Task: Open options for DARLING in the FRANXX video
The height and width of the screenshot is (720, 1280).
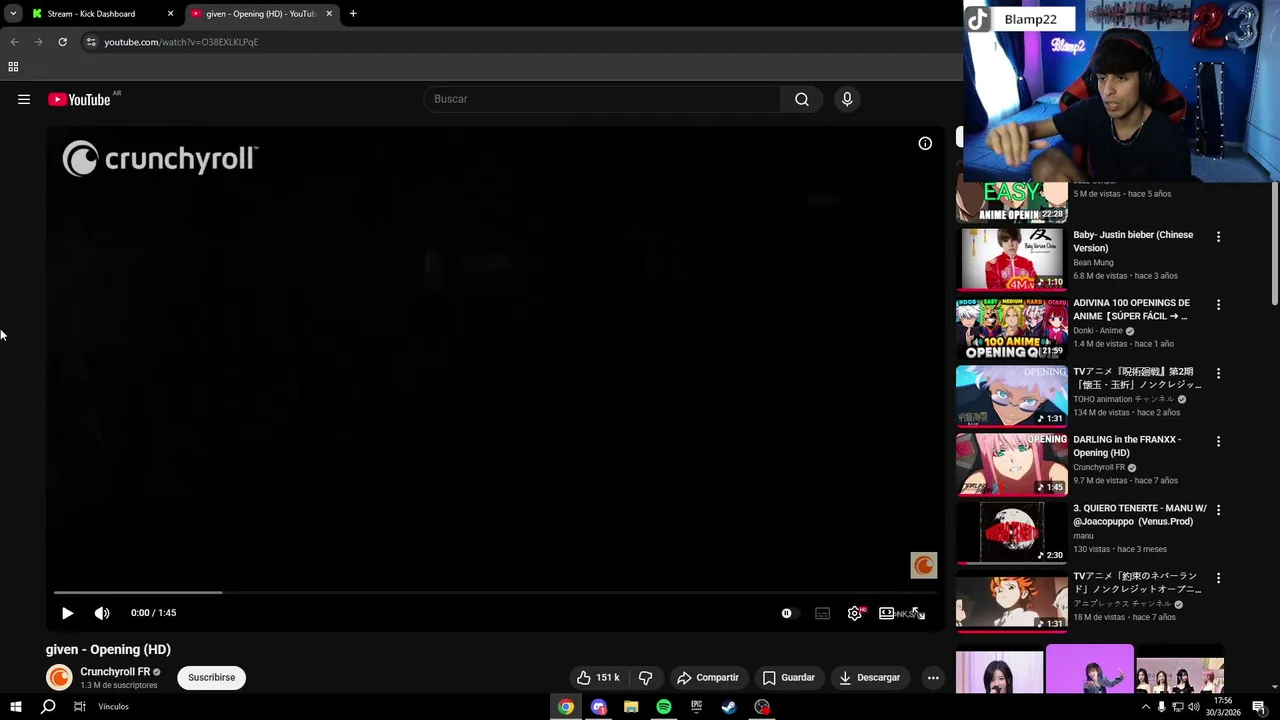Action: [1218, 441]
